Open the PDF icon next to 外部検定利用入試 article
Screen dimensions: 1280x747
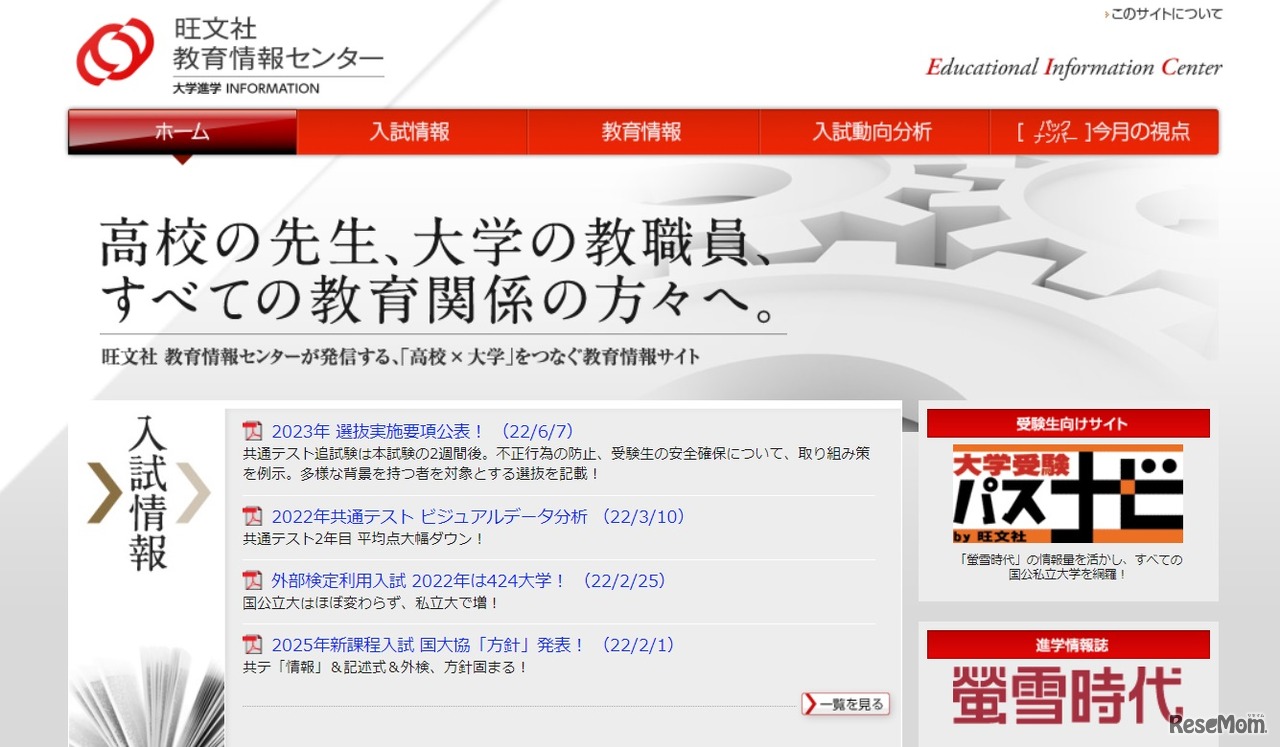[x=252, y=580]
